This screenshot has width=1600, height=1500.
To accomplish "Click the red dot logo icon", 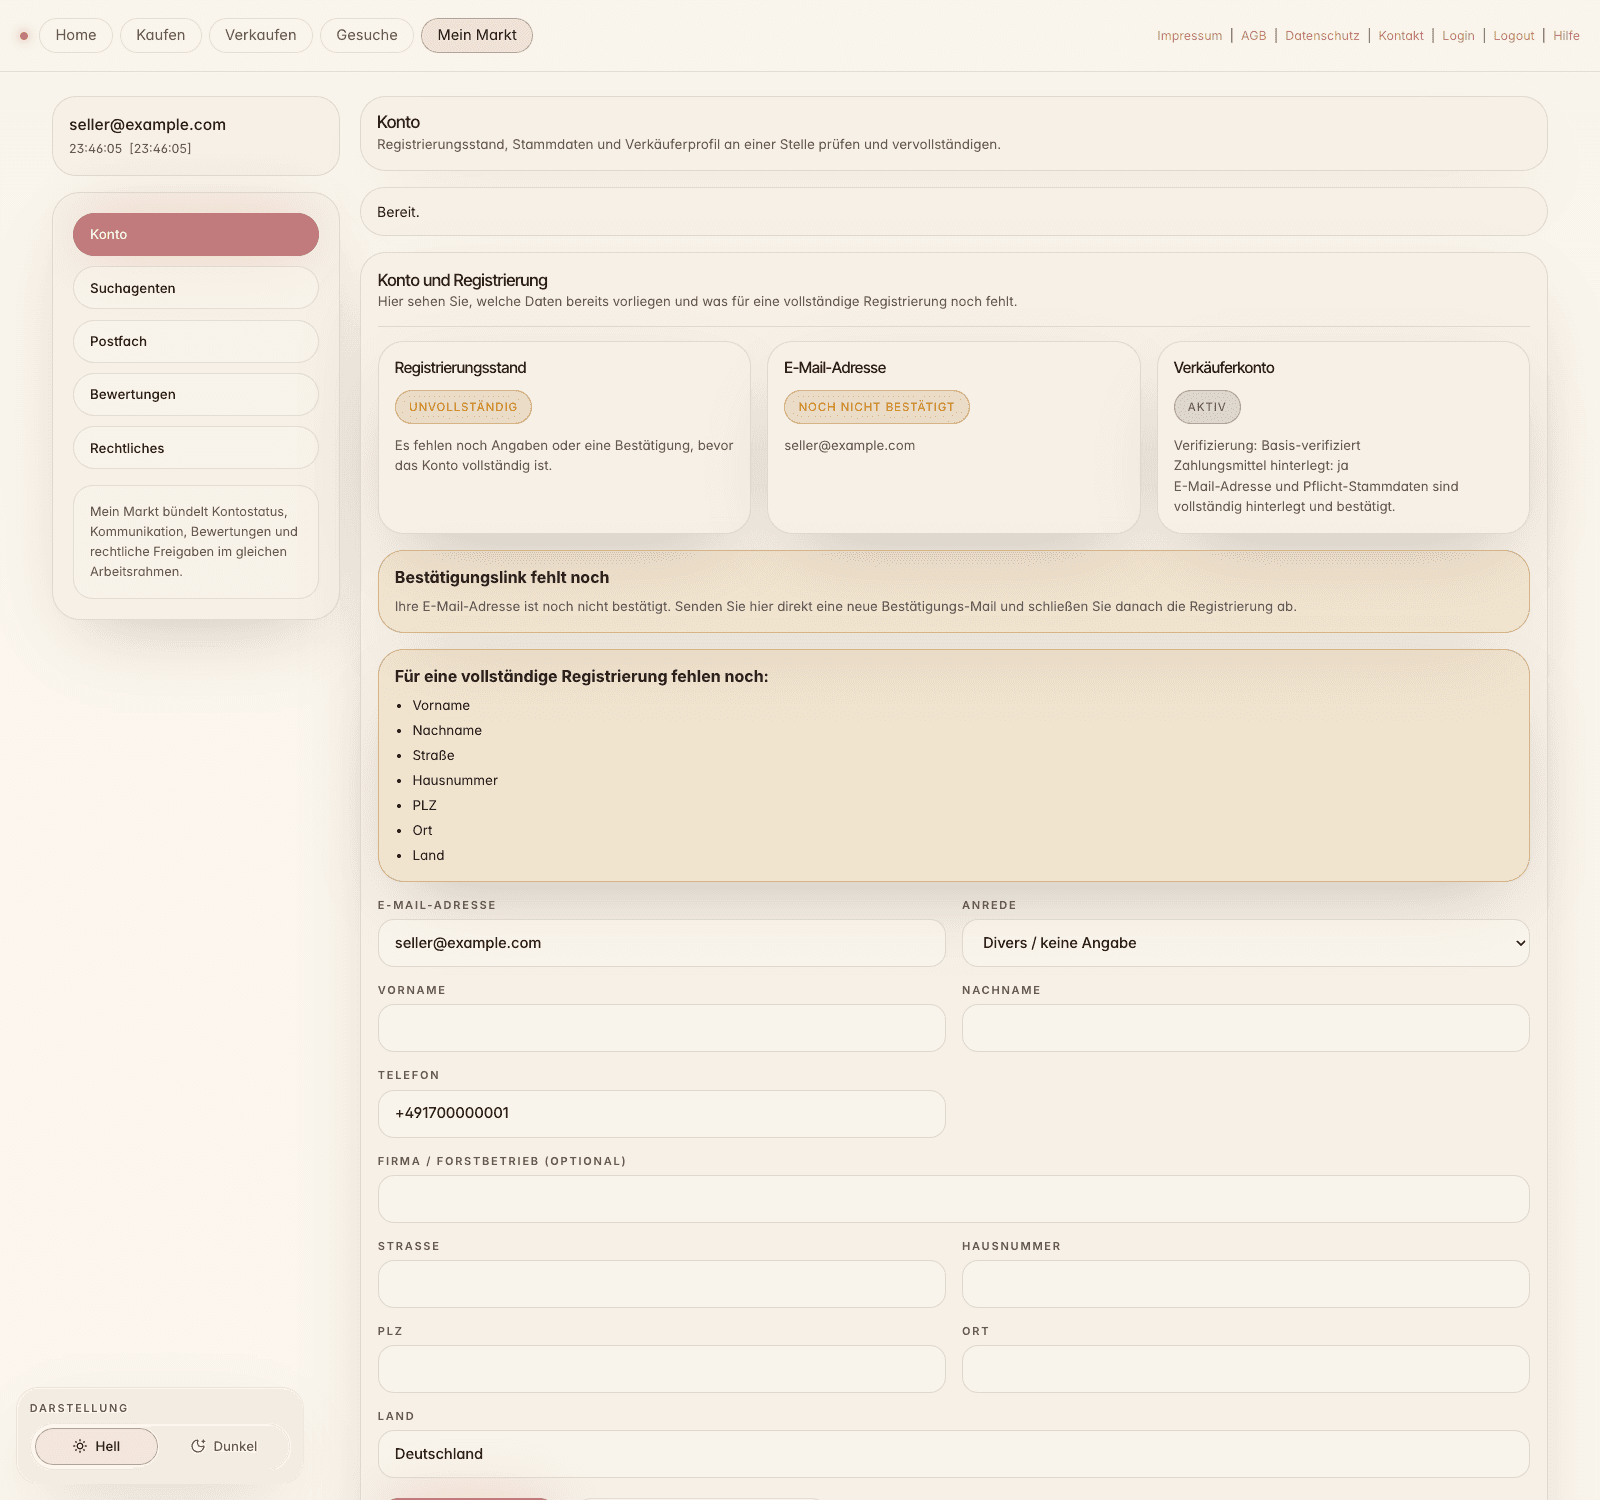I will (x=24, y=36).
